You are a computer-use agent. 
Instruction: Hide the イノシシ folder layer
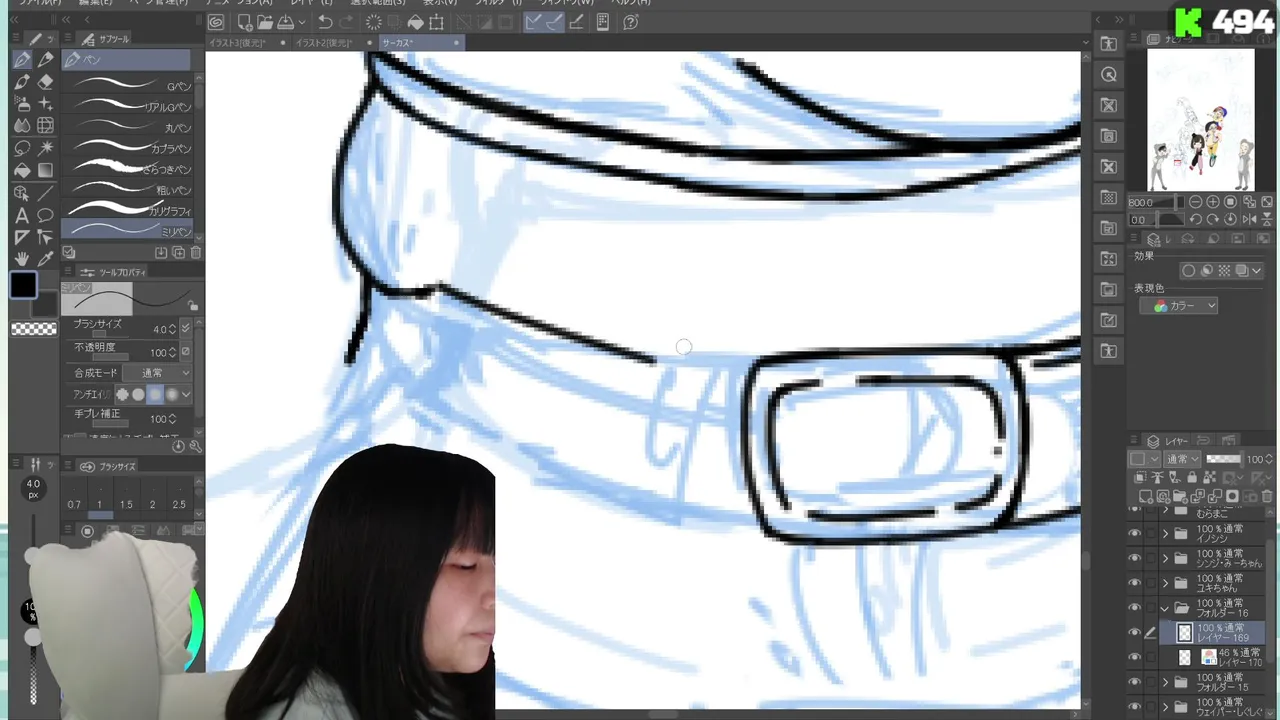pos(1134,534)
